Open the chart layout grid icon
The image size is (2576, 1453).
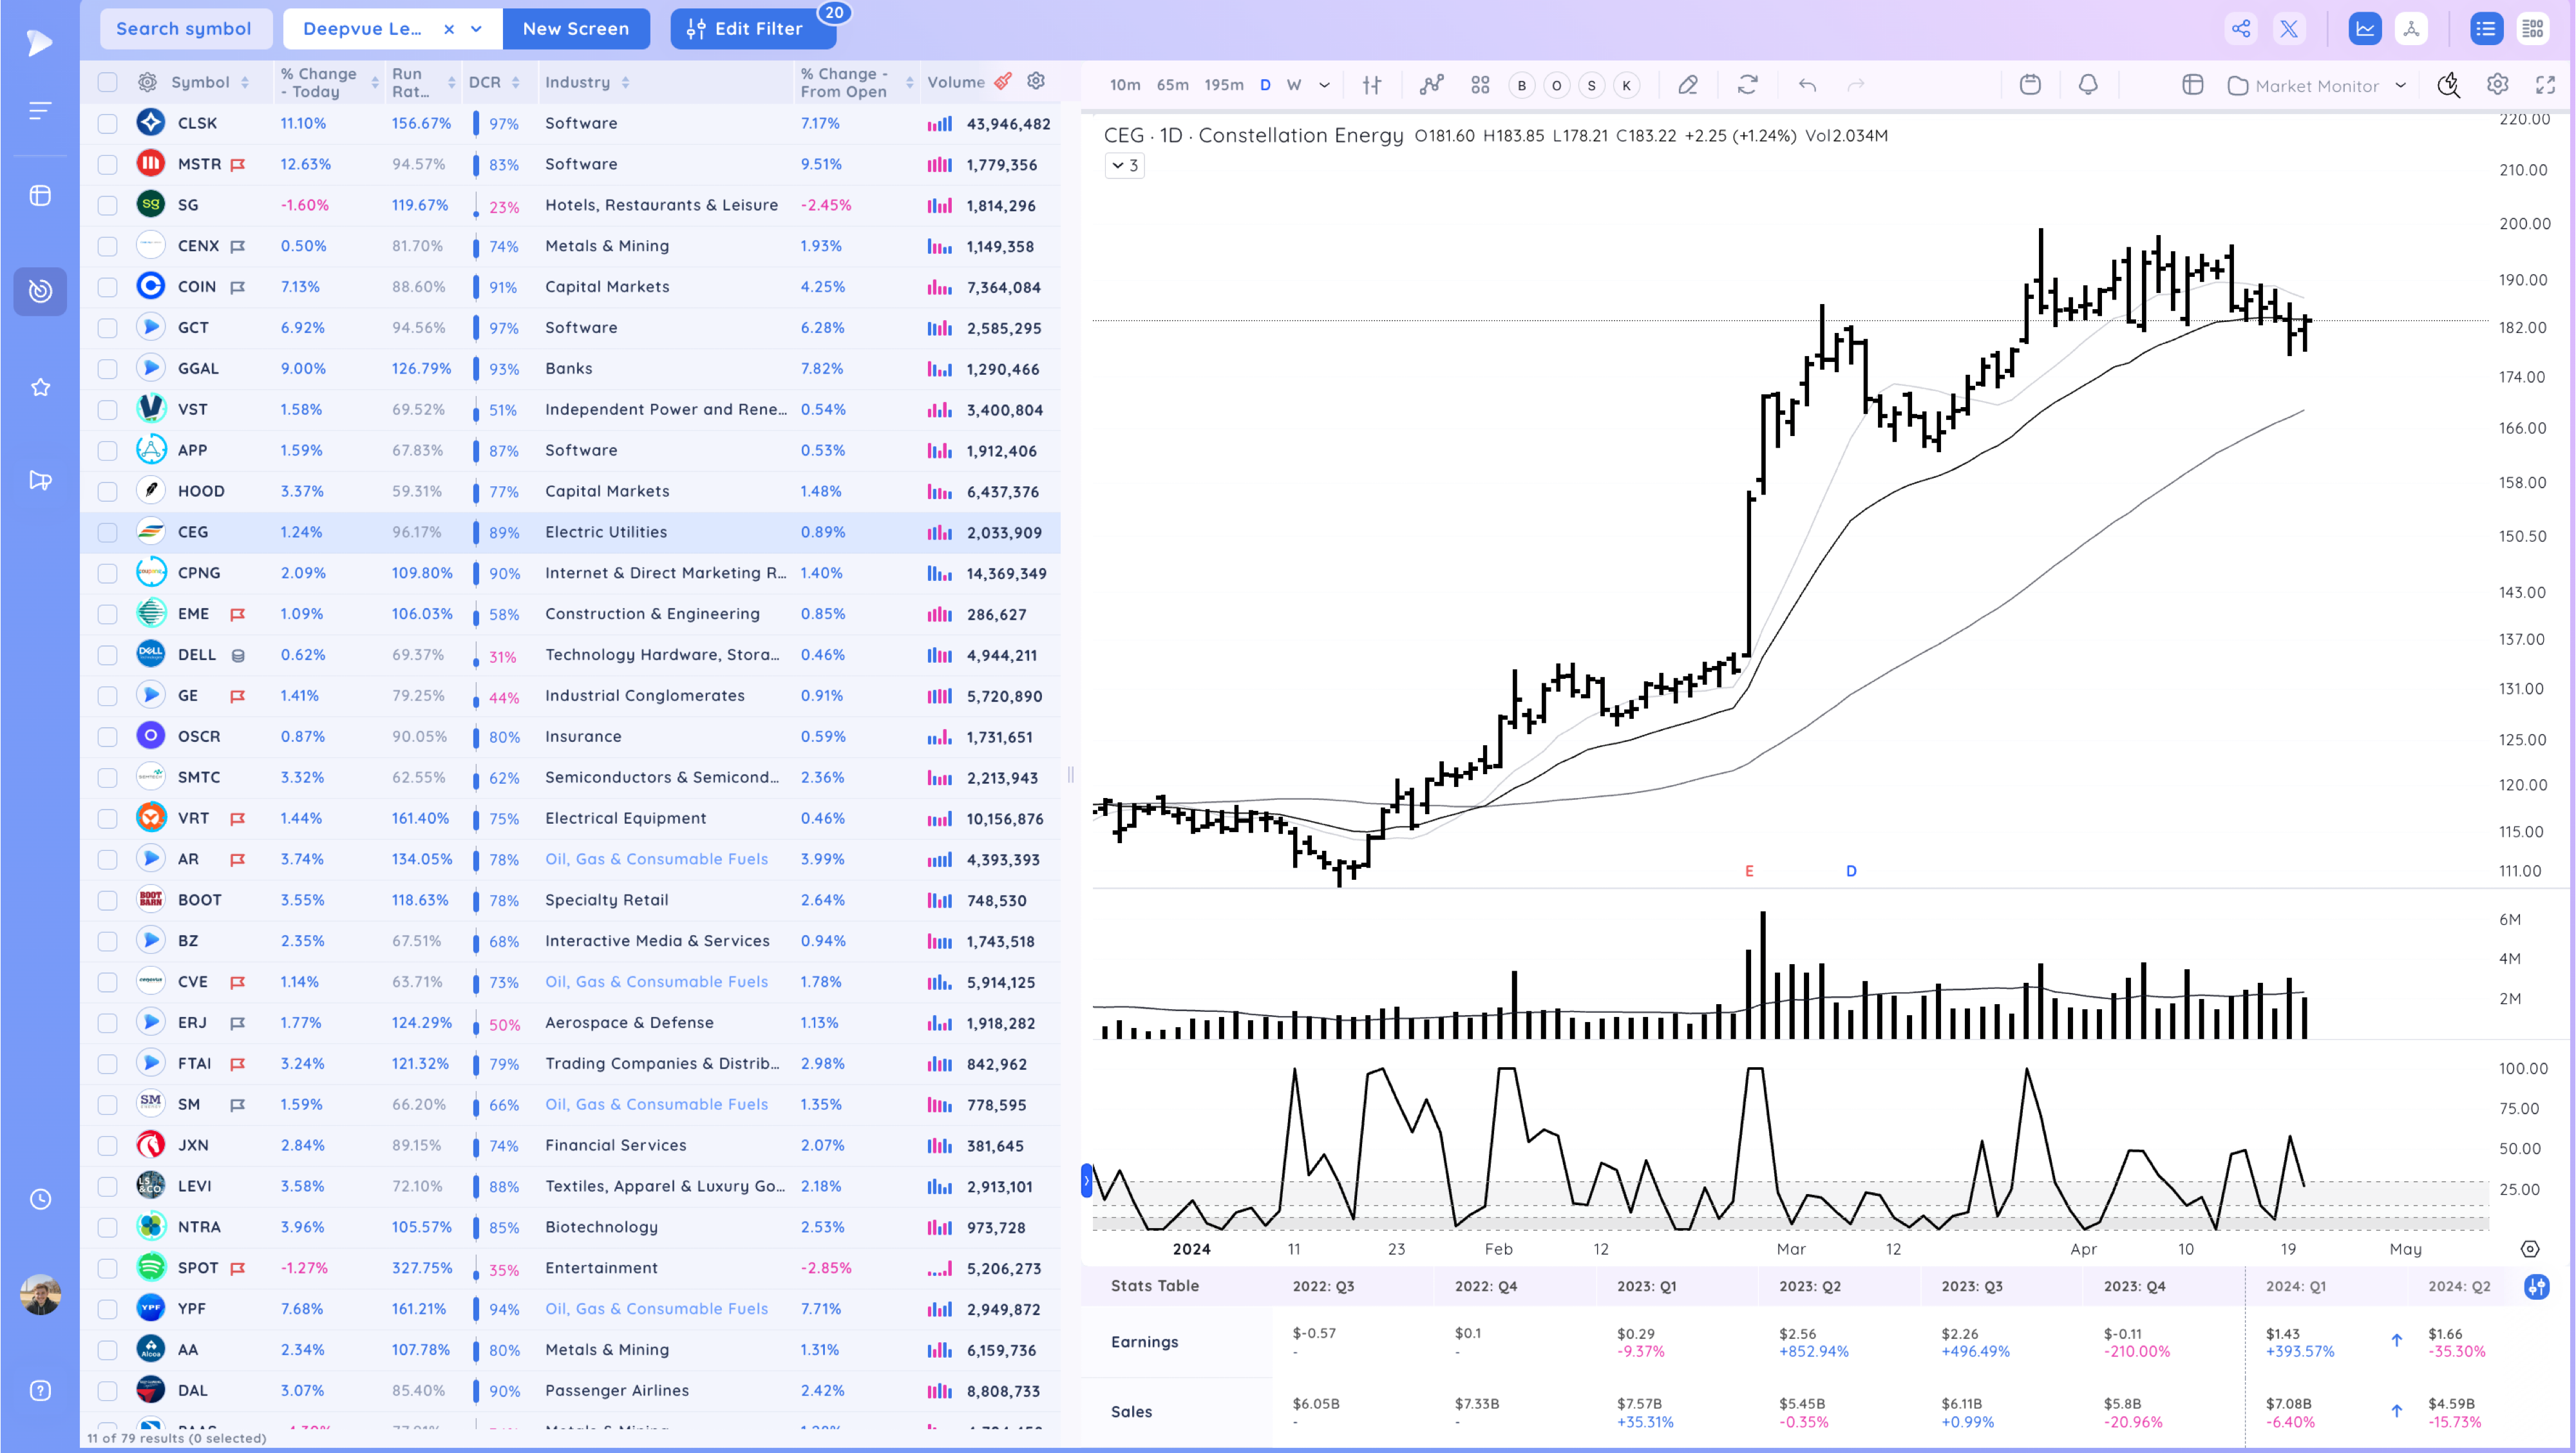pos(1481,85)
